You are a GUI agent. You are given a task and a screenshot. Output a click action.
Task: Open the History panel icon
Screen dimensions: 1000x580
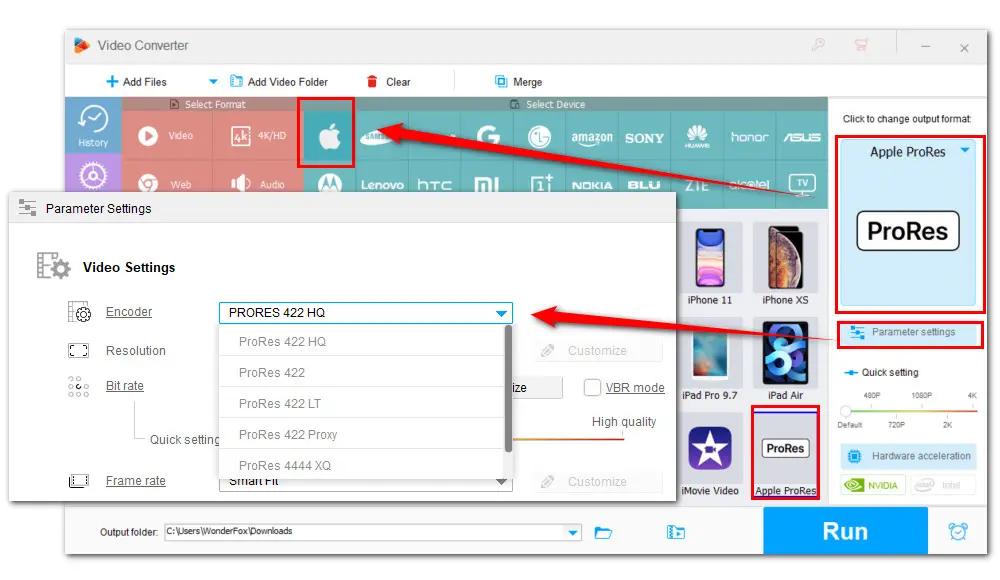click(93, 126)
